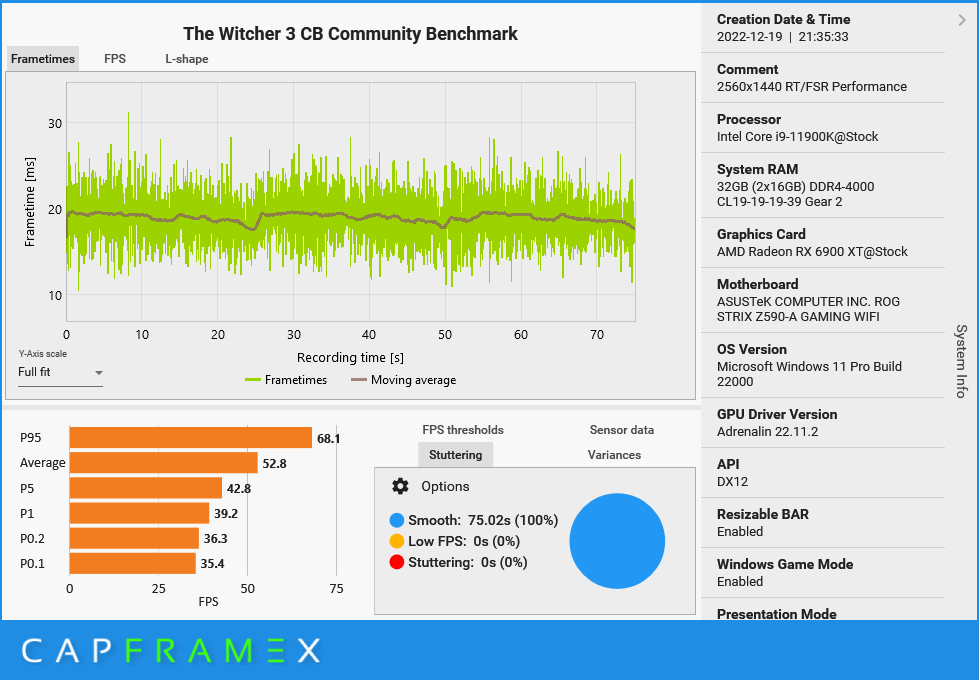Click the P5 bar showing 42.8
Screen dimensions: 979x680
pyautogui.click(x=145, y=488)
